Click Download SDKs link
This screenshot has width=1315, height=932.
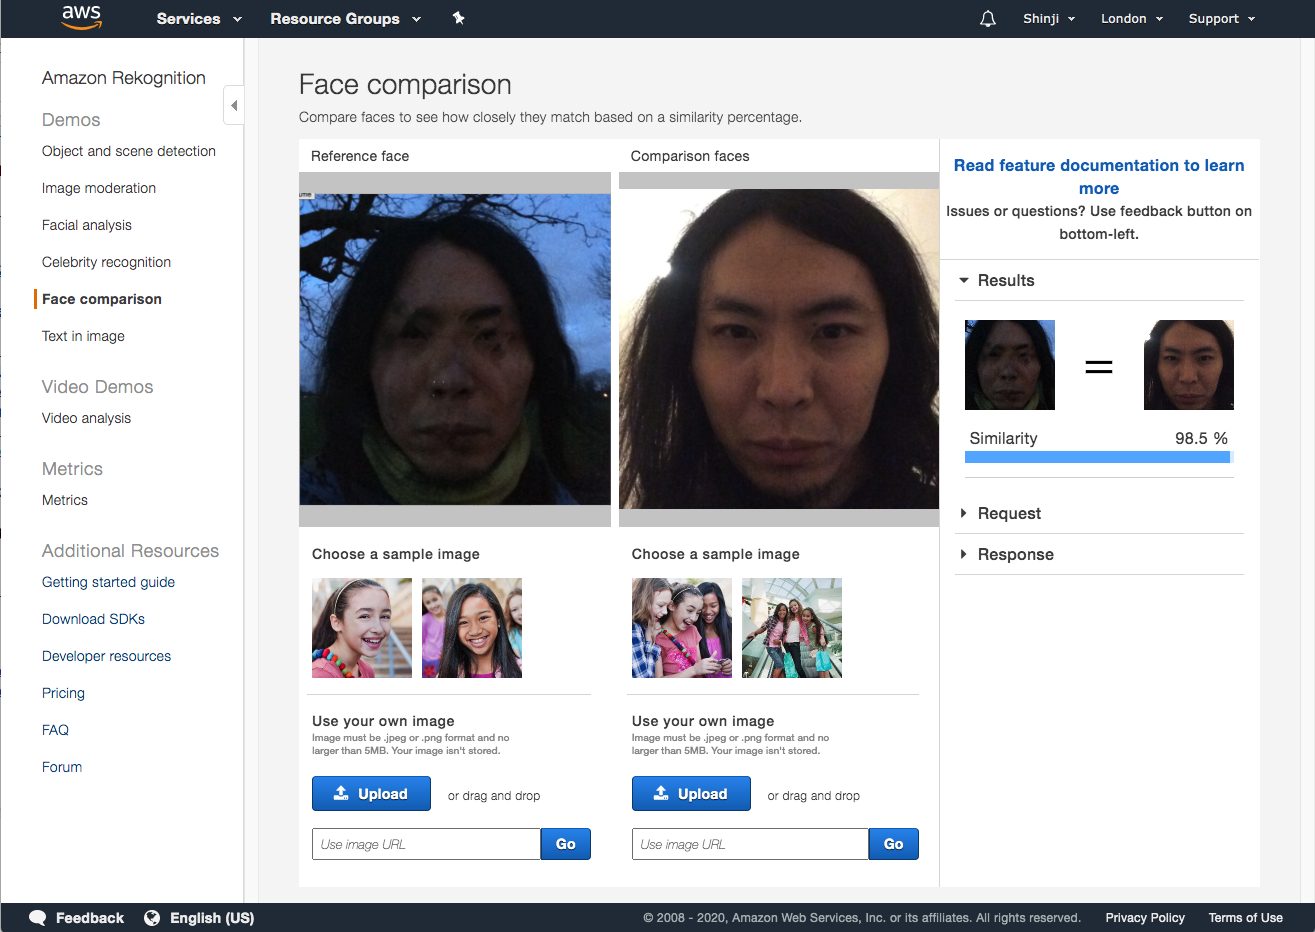(93, 619)
